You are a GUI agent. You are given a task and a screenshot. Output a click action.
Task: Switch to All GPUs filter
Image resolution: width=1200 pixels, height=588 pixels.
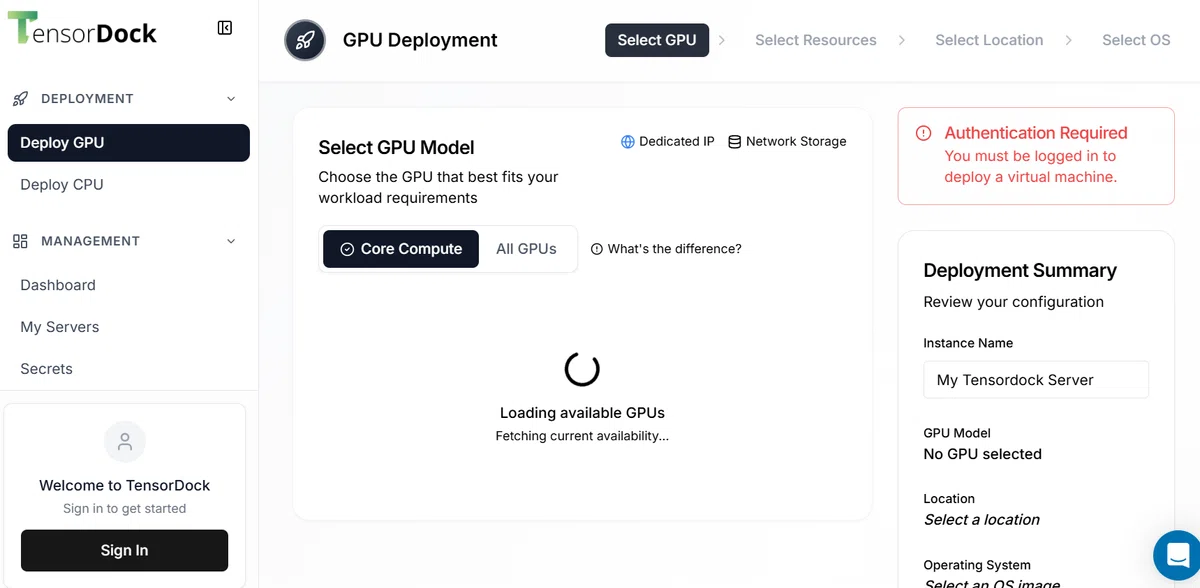tap(526, 249)
